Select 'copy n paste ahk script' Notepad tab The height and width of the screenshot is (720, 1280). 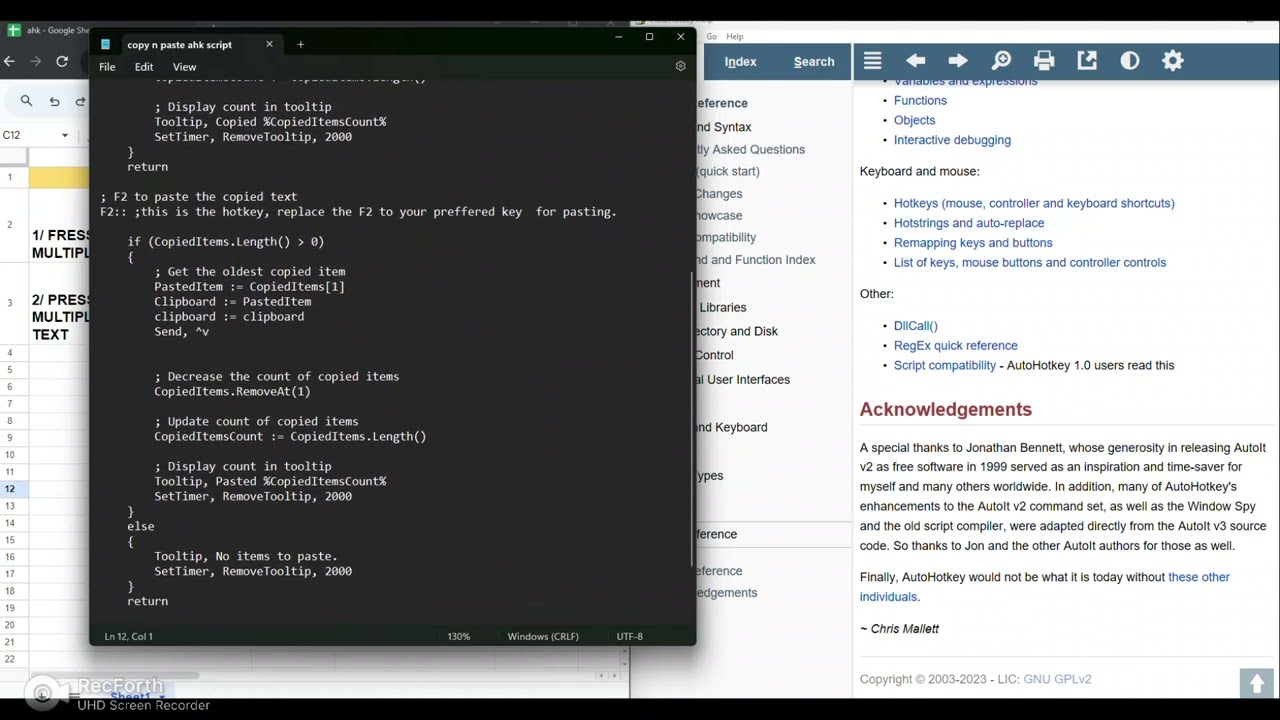tap(179, 45)
